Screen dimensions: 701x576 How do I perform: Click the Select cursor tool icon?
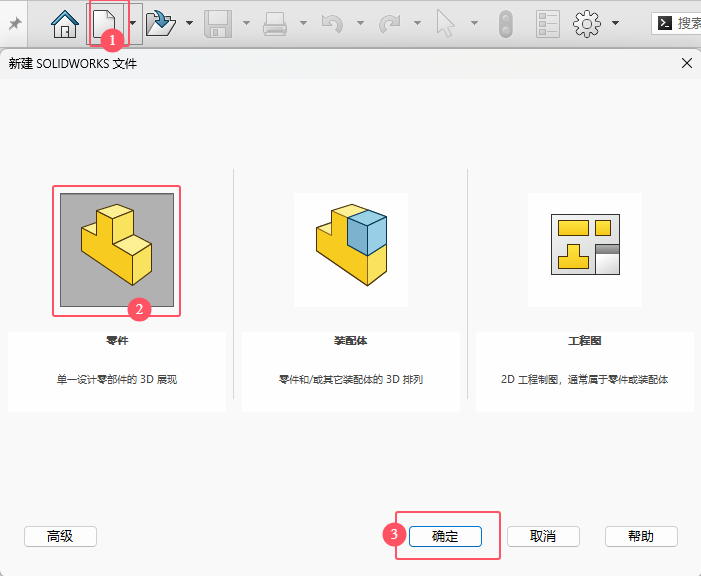(445, 24)
